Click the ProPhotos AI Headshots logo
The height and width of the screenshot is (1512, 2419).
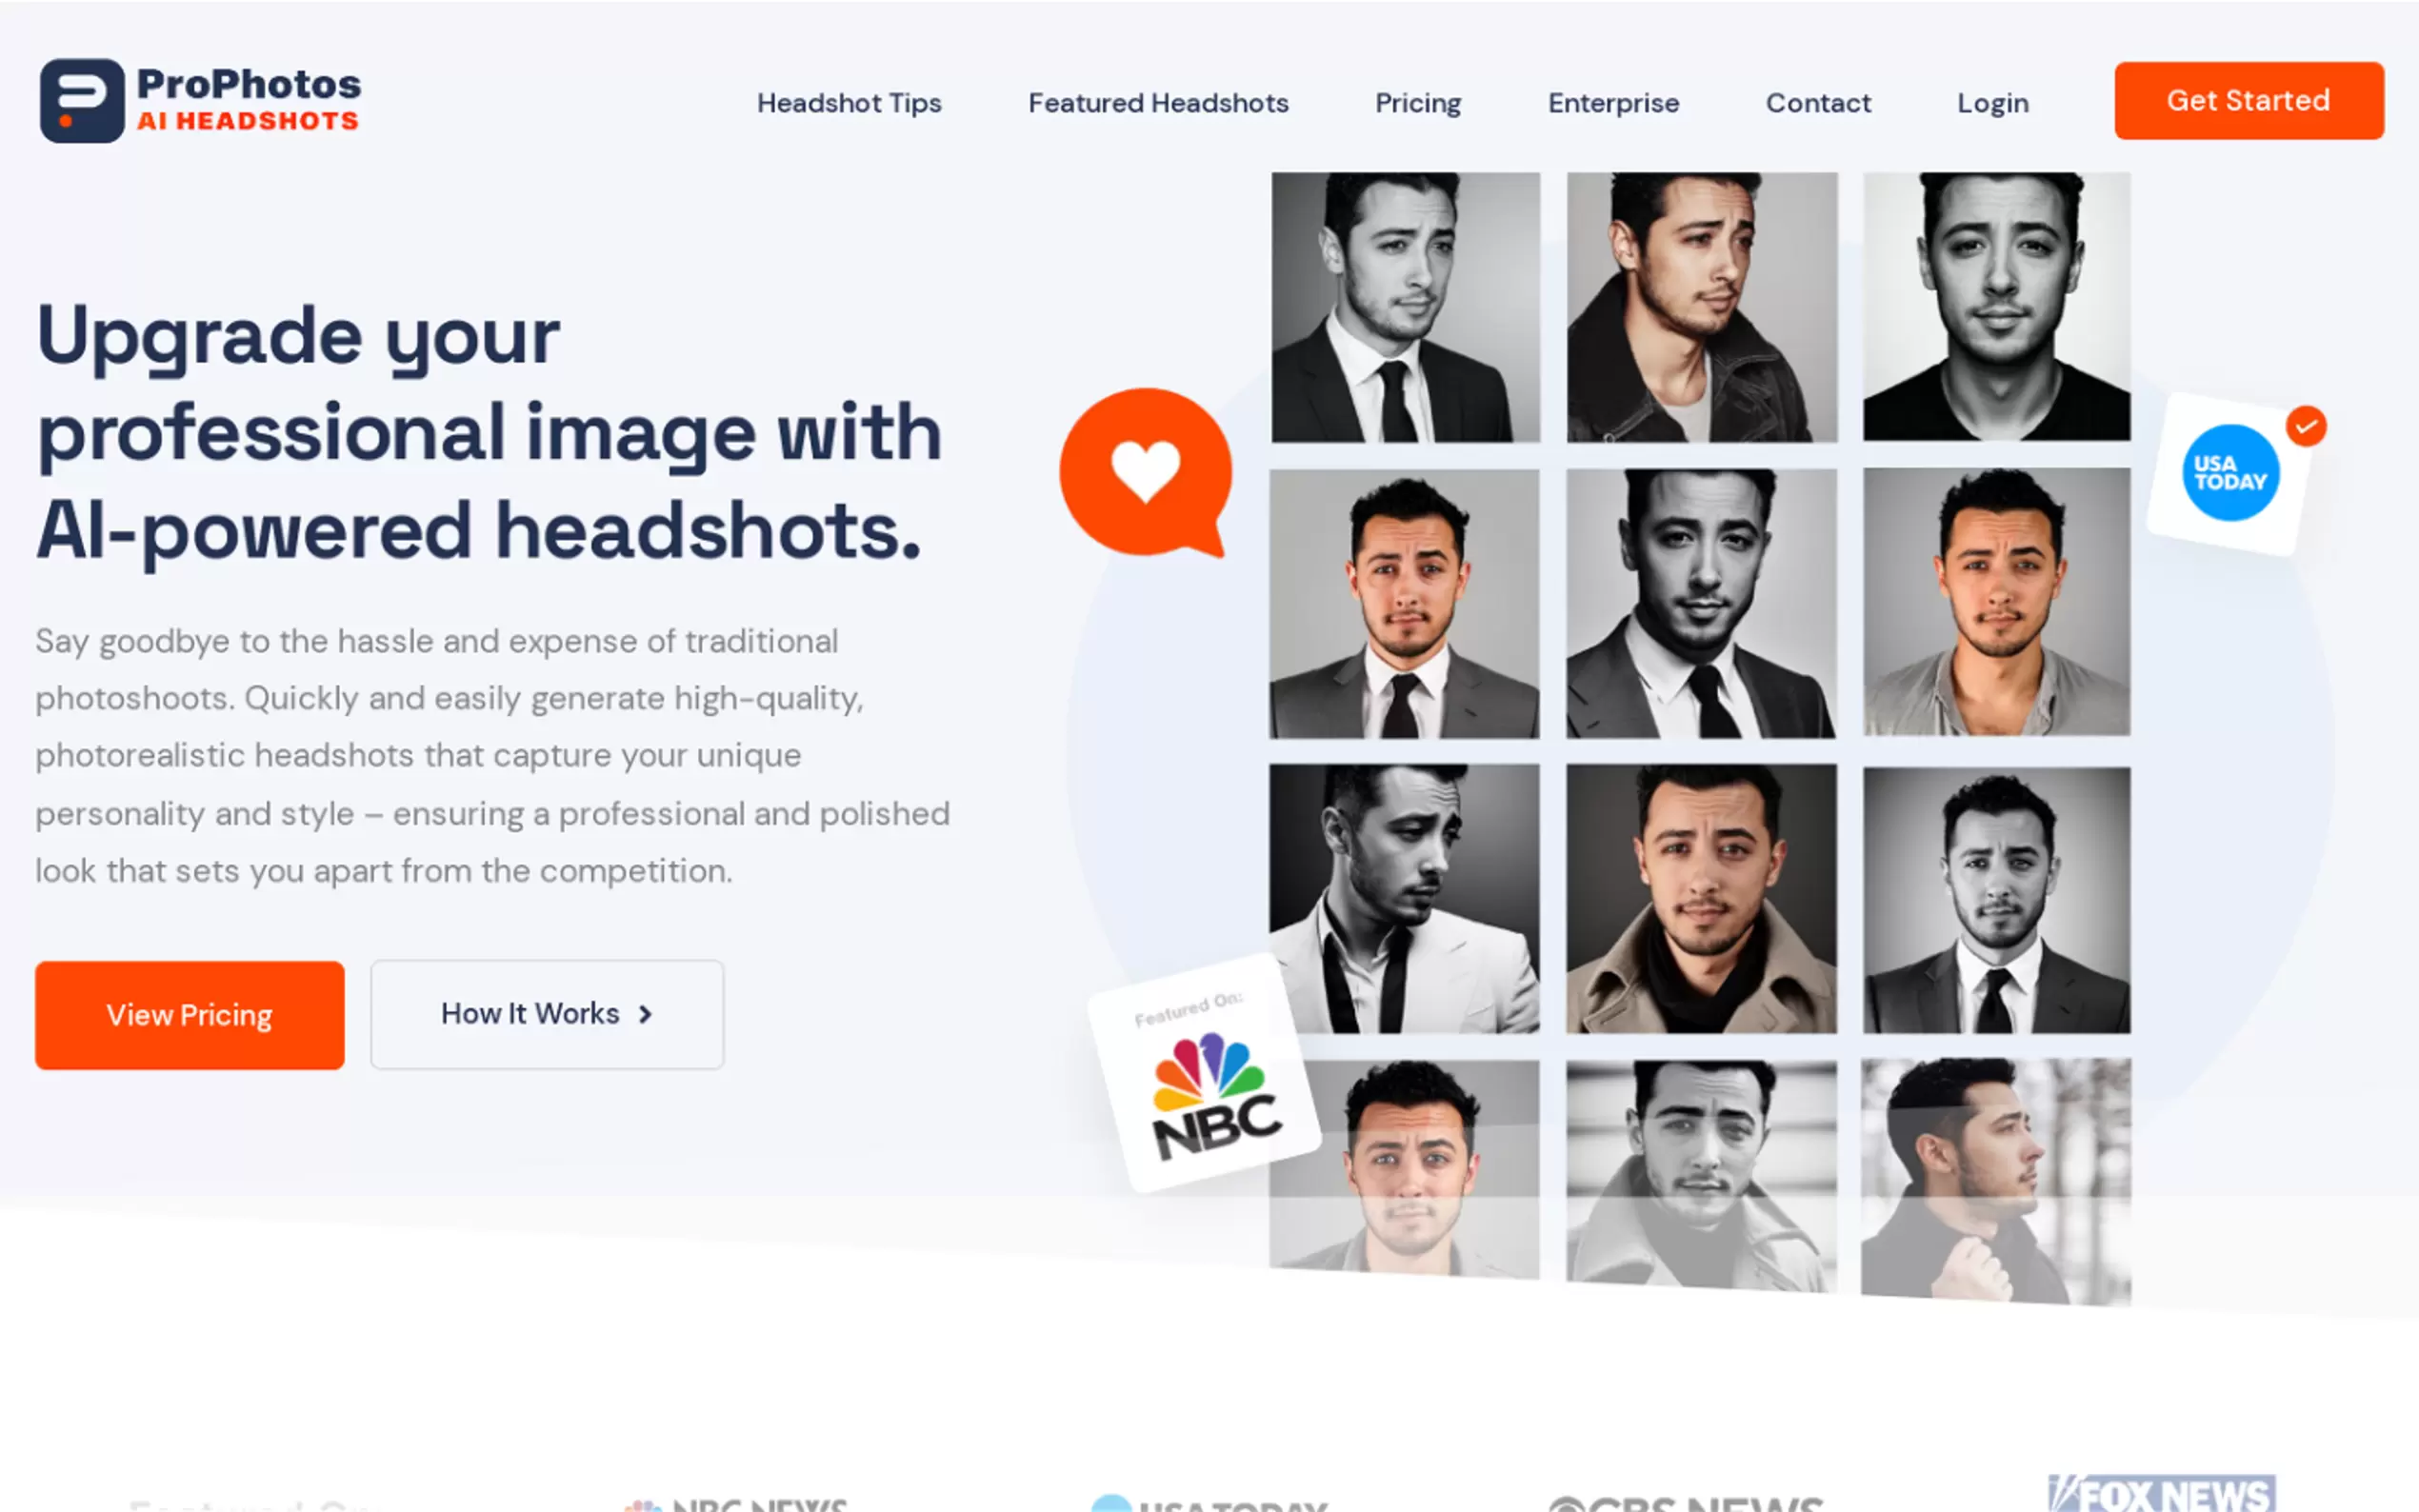pos(200,100)
